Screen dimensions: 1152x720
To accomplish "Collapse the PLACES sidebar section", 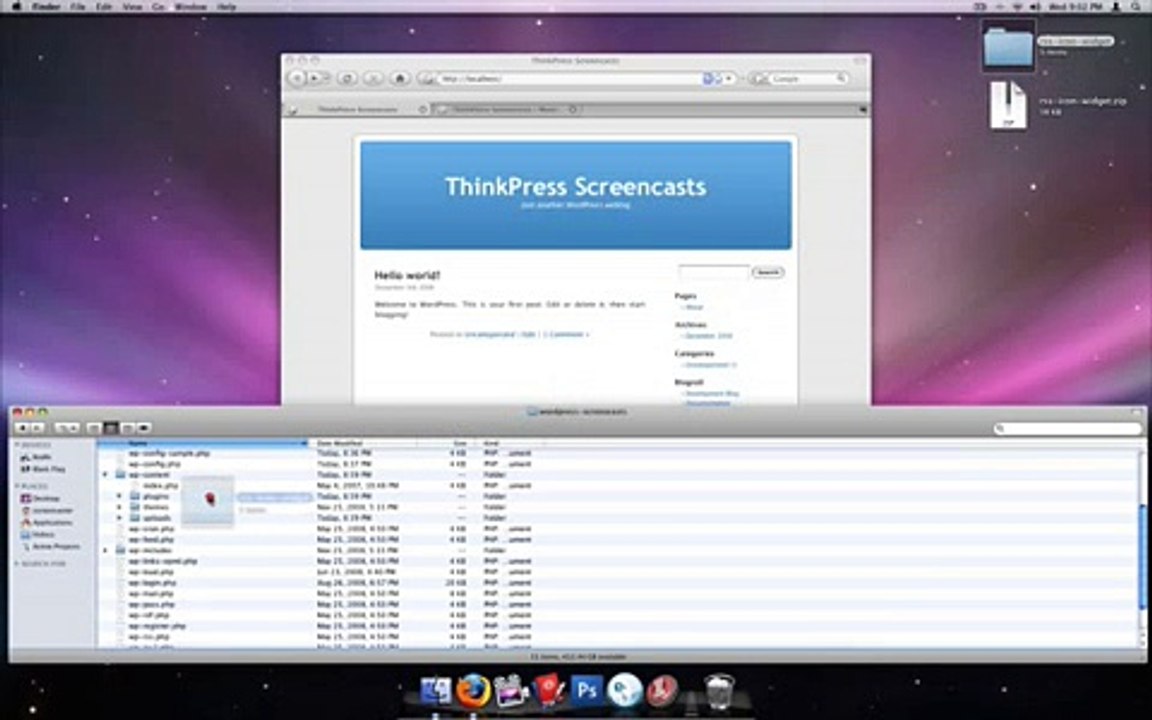I will pyautogui.click(x=18, y=486).
